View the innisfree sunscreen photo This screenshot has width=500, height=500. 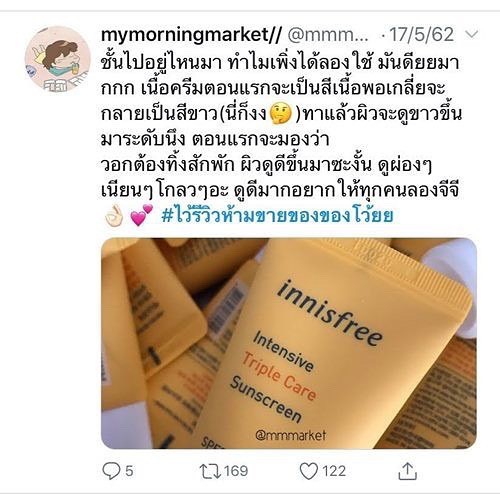point(289,343)
